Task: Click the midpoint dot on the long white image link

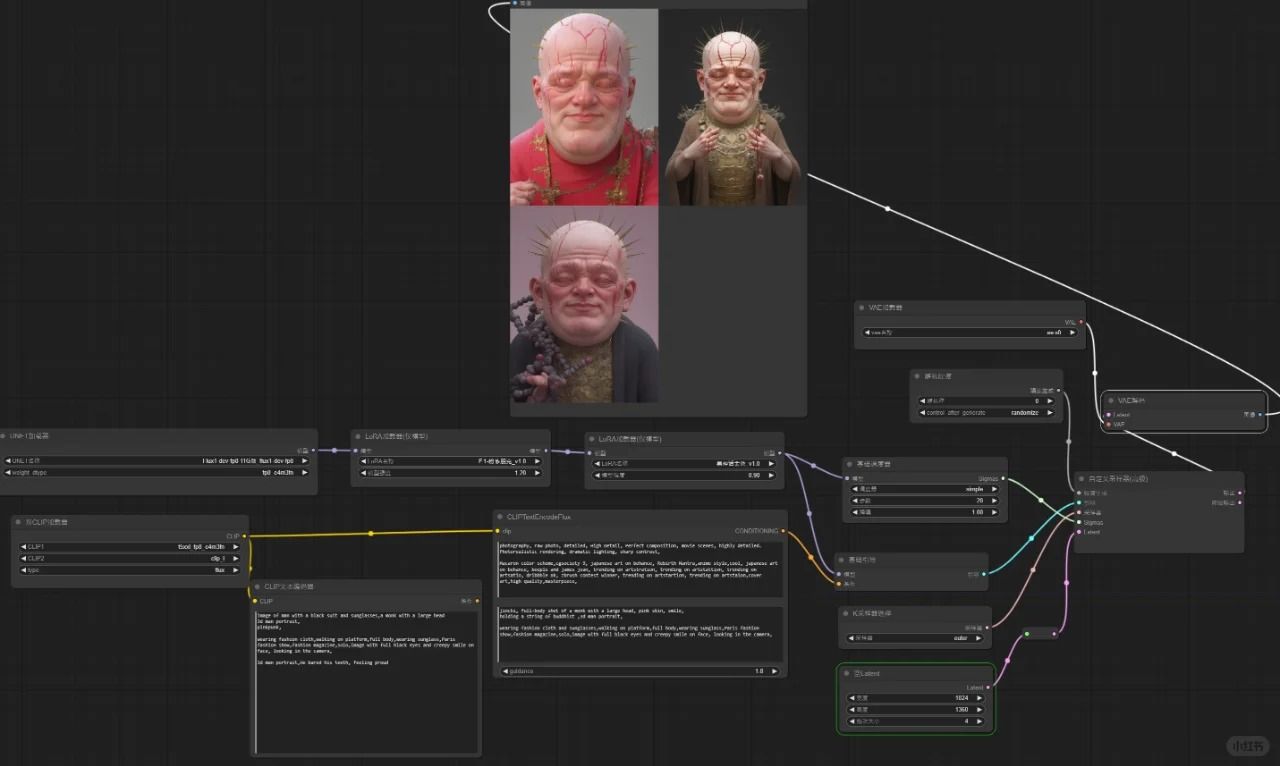Action: click(x=887, y=208)
